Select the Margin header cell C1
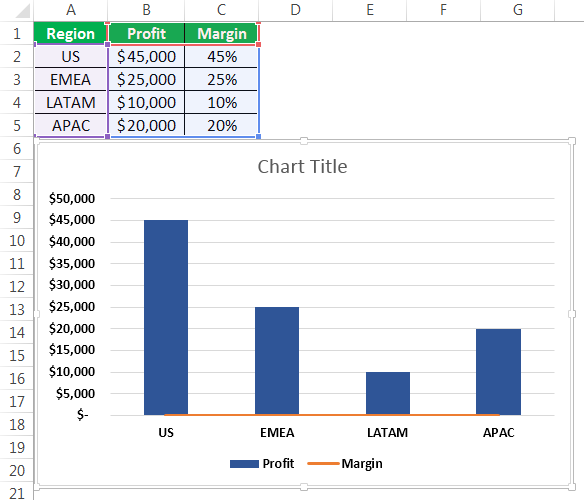 pyautogui.click(x=222, y=34)
